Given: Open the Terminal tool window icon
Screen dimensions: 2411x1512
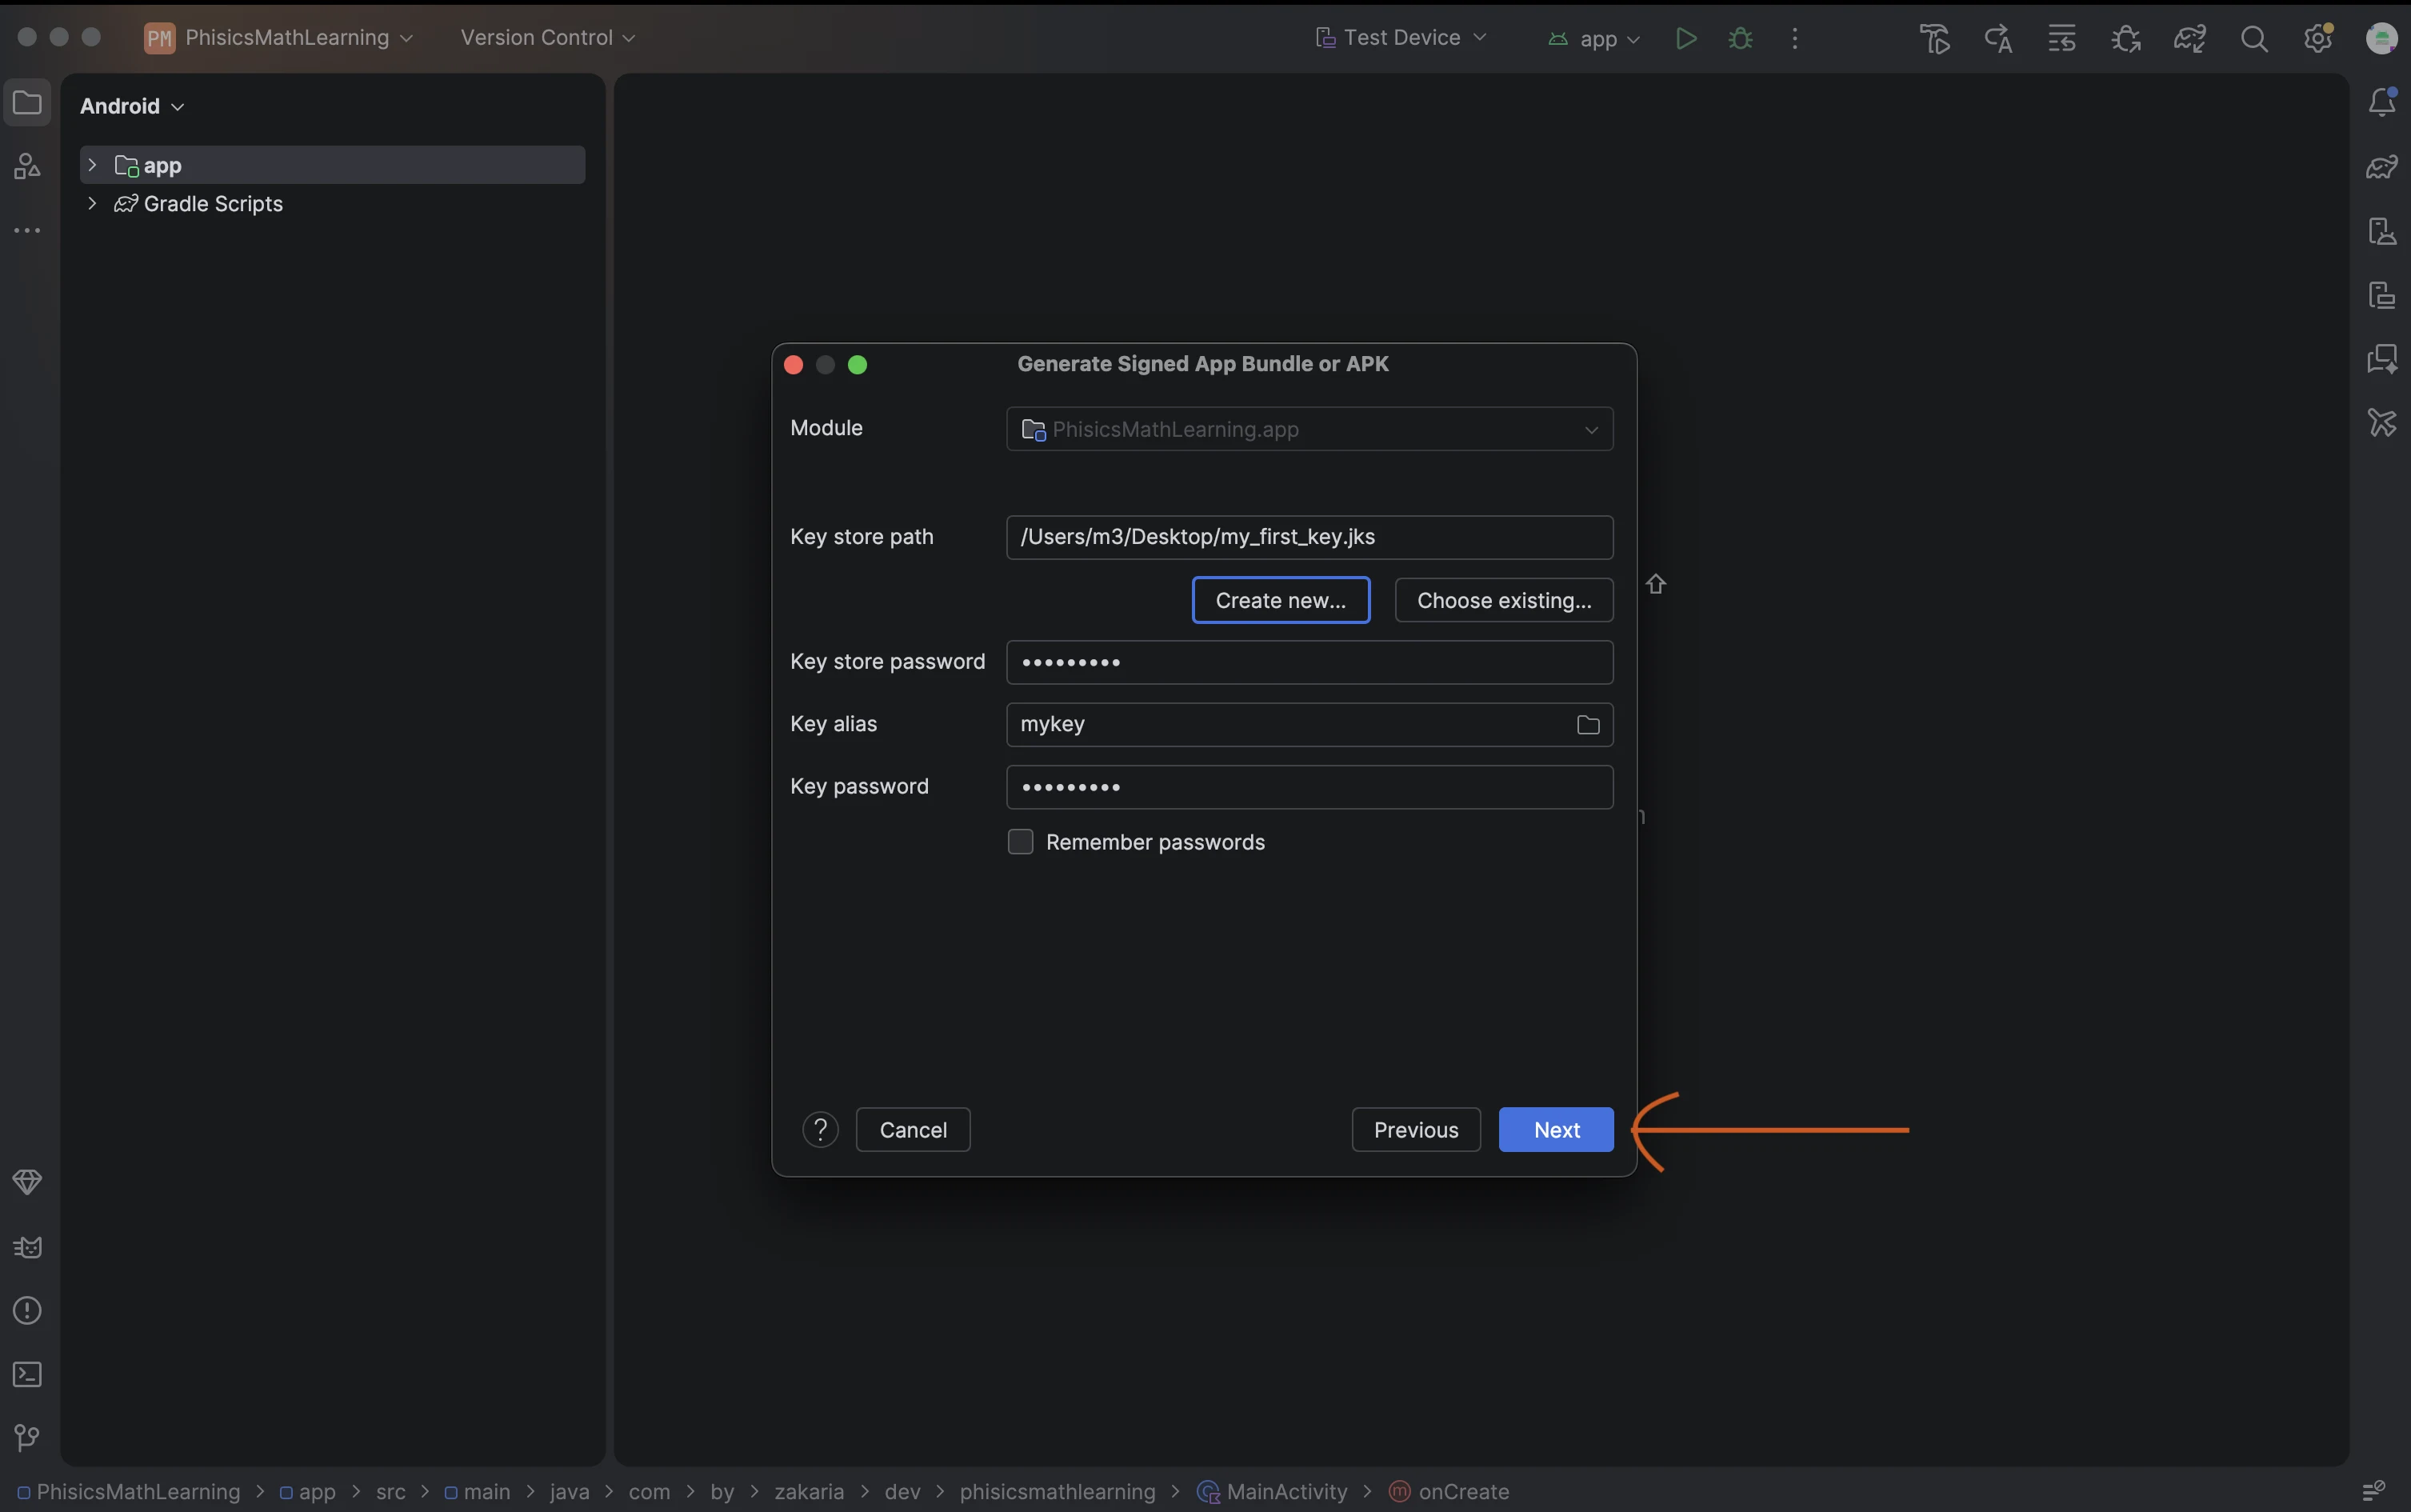Looking at the screenshot, I should click(x=27, y=1374).
